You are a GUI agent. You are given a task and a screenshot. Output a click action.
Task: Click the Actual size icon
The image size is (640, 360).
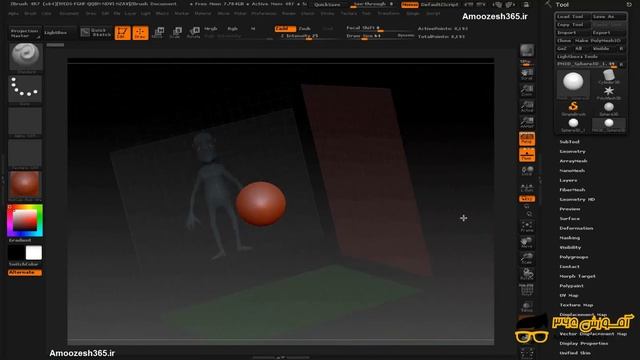click(527, 106)
